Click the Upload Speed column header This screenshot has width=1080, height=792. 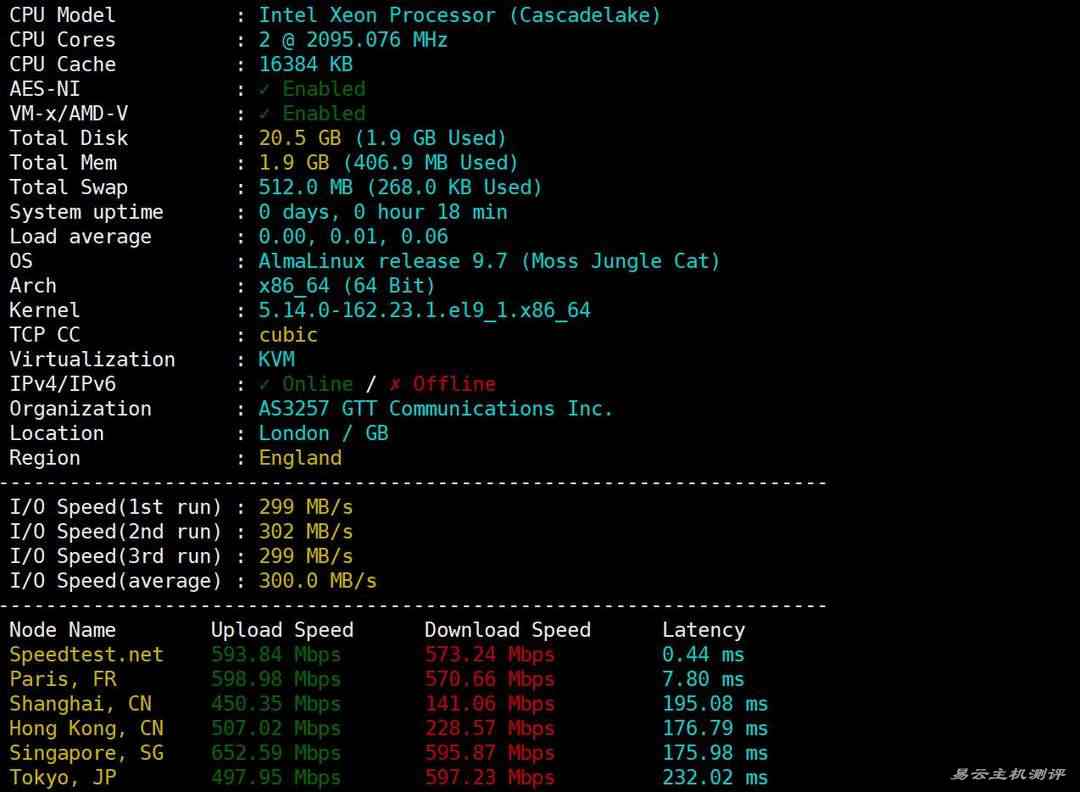coord(282,630)
